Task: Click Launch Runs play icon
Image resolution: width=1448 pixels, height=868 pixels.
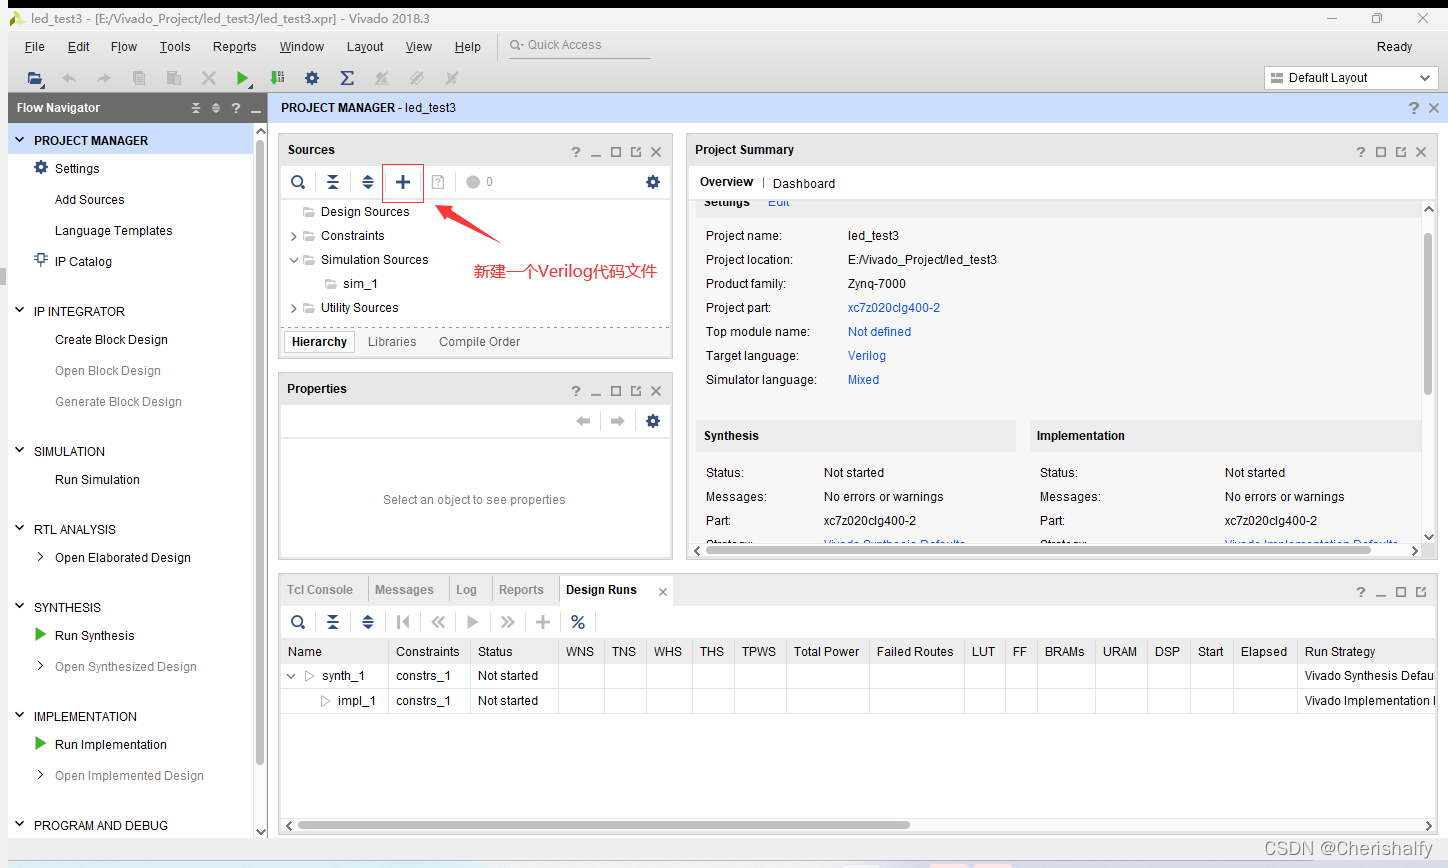Action: coord(473,622)
